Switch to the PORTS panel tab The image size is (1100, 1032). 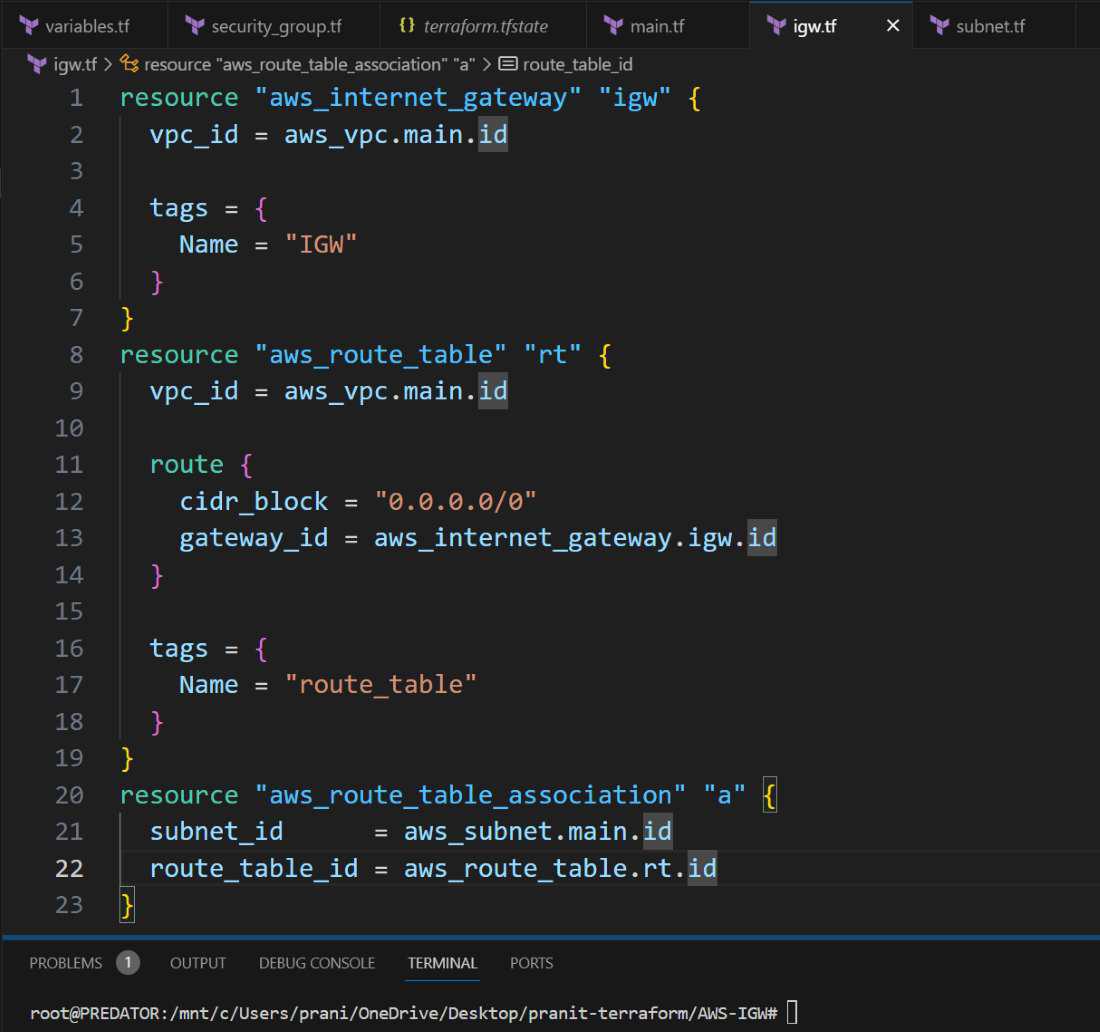[531, 963]
